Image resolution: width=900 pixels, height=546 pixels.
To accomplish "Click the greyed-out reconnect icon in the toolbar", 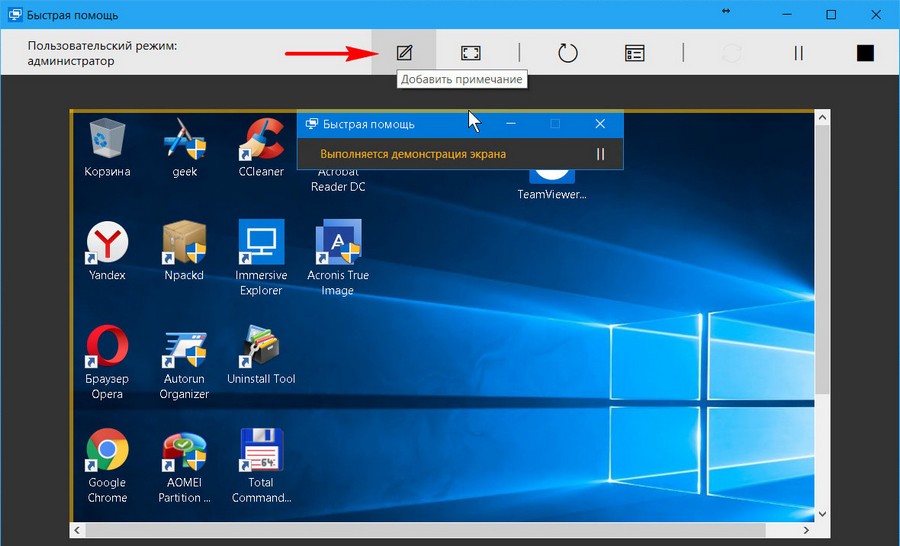I will 732,53.
